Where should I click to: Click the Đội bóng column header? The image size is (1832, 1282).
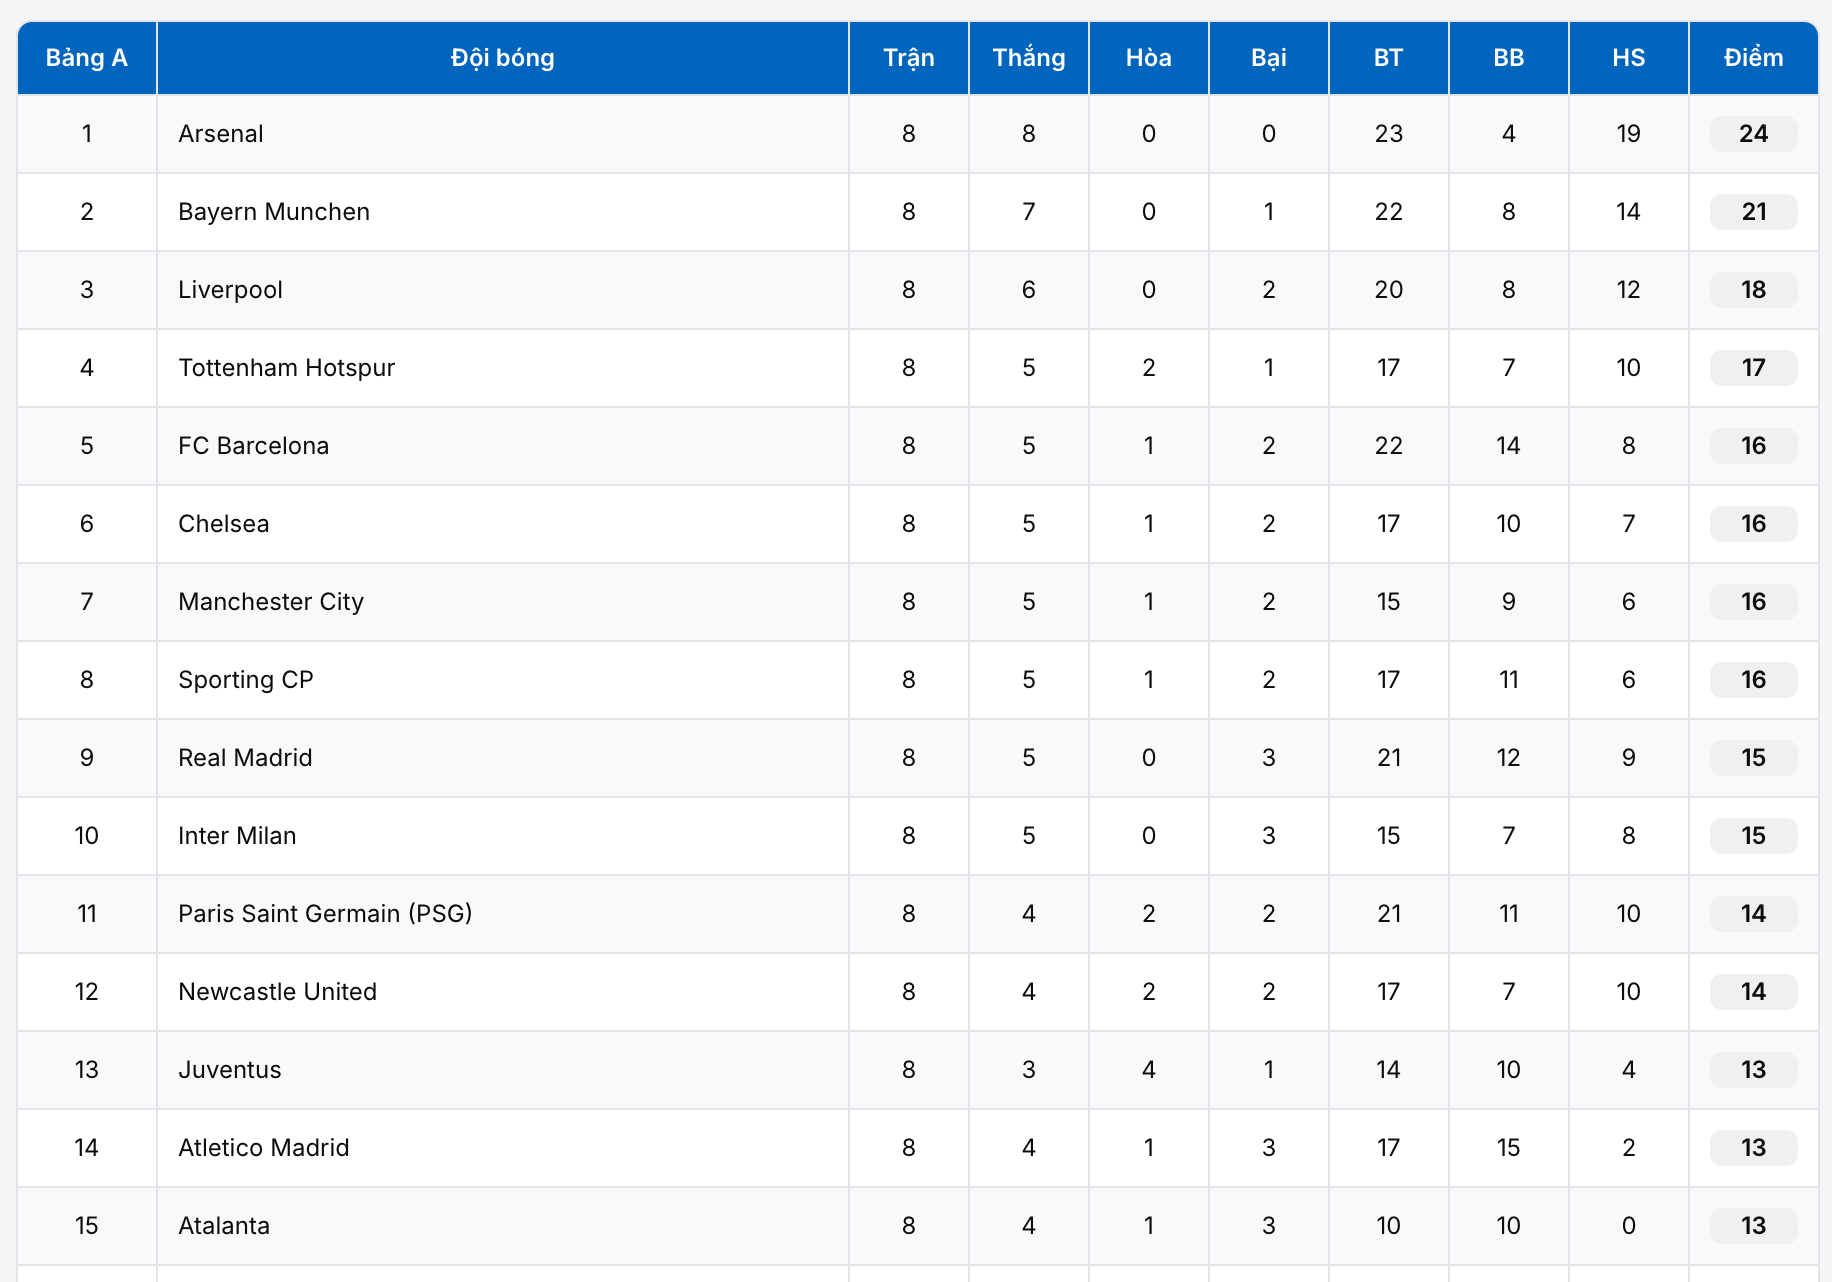(x=502, y=58)
